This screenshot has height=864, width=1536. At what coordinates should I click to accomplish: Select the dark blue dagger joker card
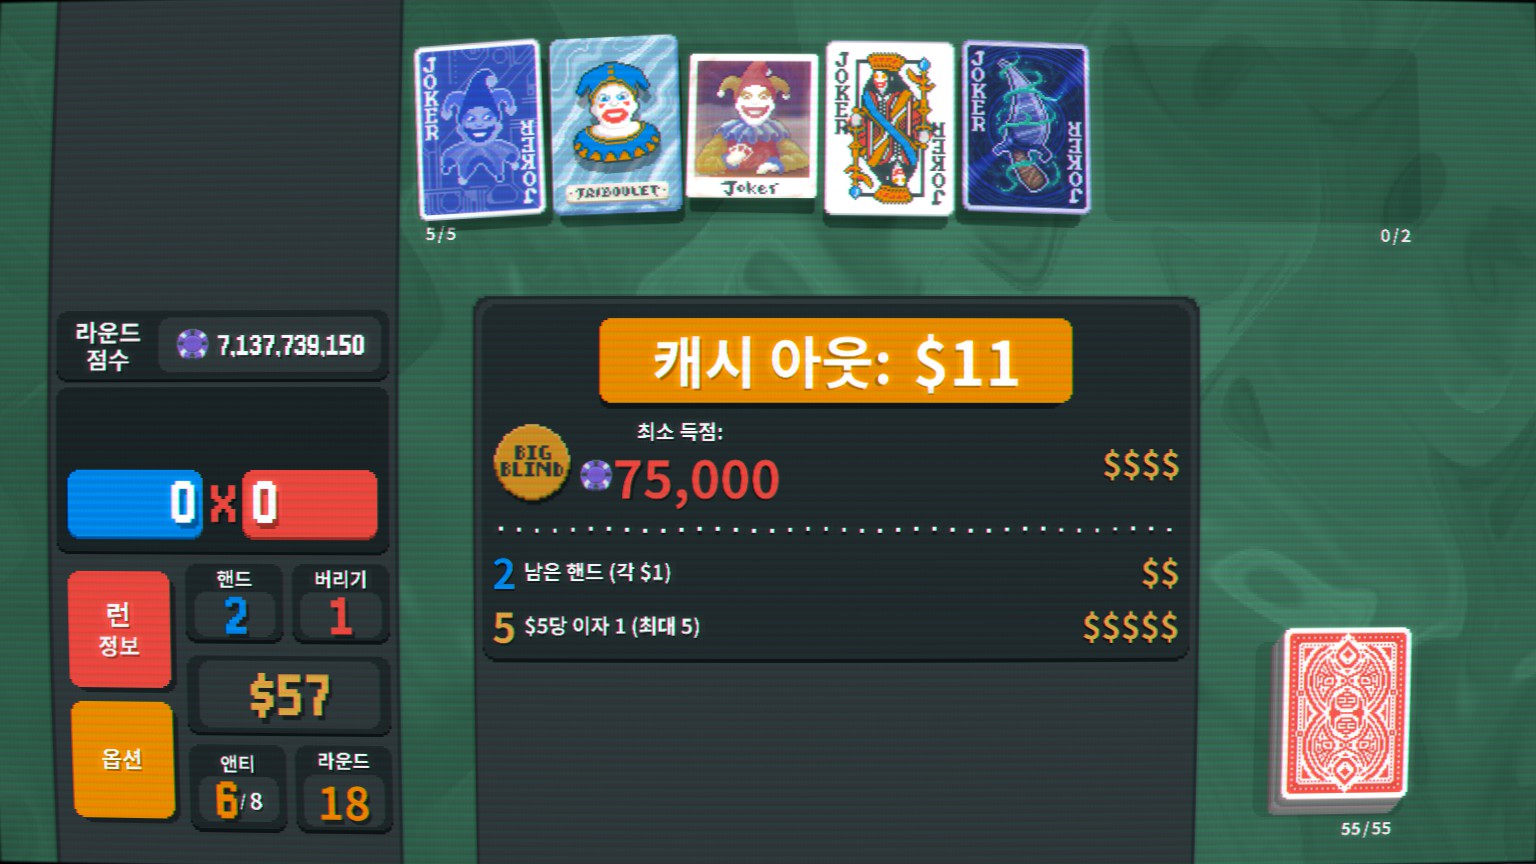pos(1025,127)
